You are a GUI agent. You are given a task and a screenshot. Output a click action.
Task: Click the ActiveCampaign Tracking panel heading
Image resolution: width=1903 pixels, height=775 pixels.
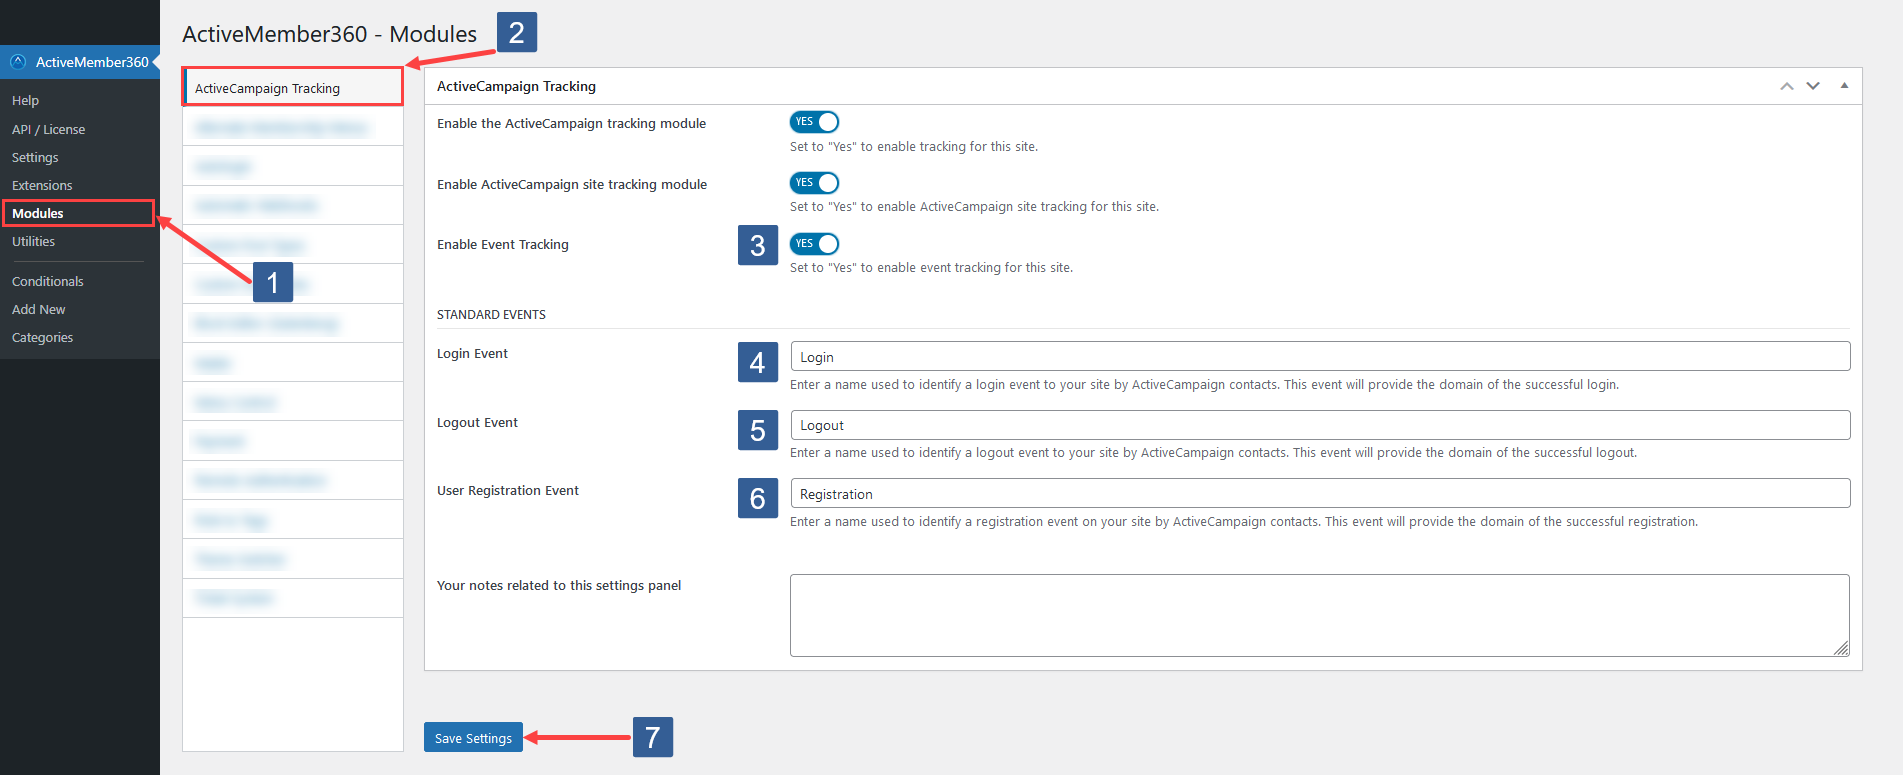(516, 86)
